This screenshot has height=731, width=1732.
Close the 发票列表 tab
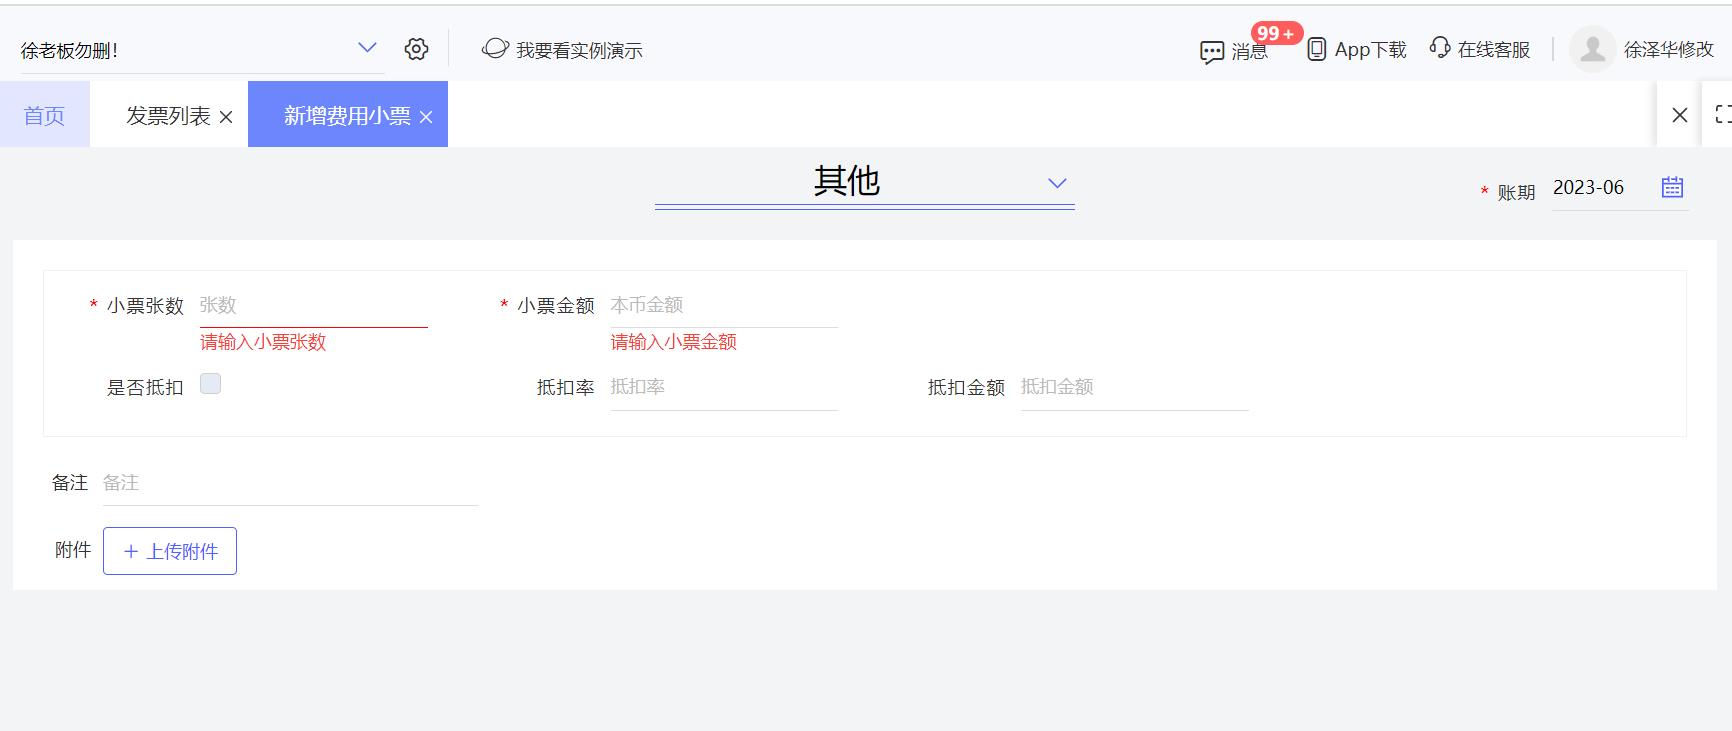(226, 117)
